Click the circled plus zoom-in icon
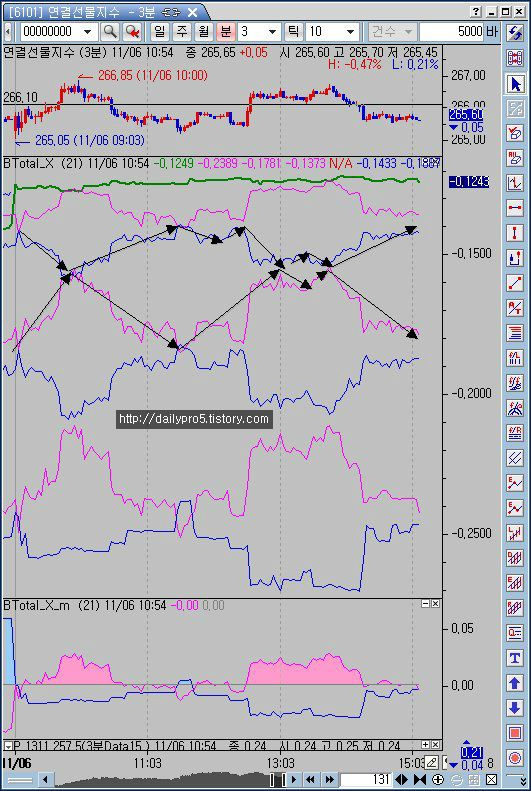The image size is (531, 791). [x=438, y=779]
